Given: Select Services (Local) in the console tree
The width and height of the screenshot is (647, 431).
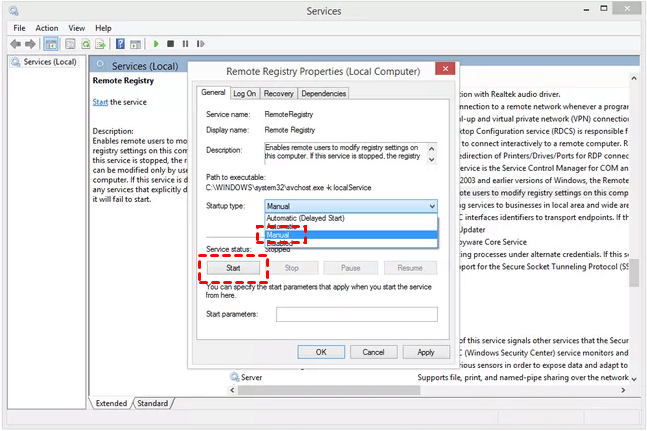Looking at the screenshot, I should 49,62.
